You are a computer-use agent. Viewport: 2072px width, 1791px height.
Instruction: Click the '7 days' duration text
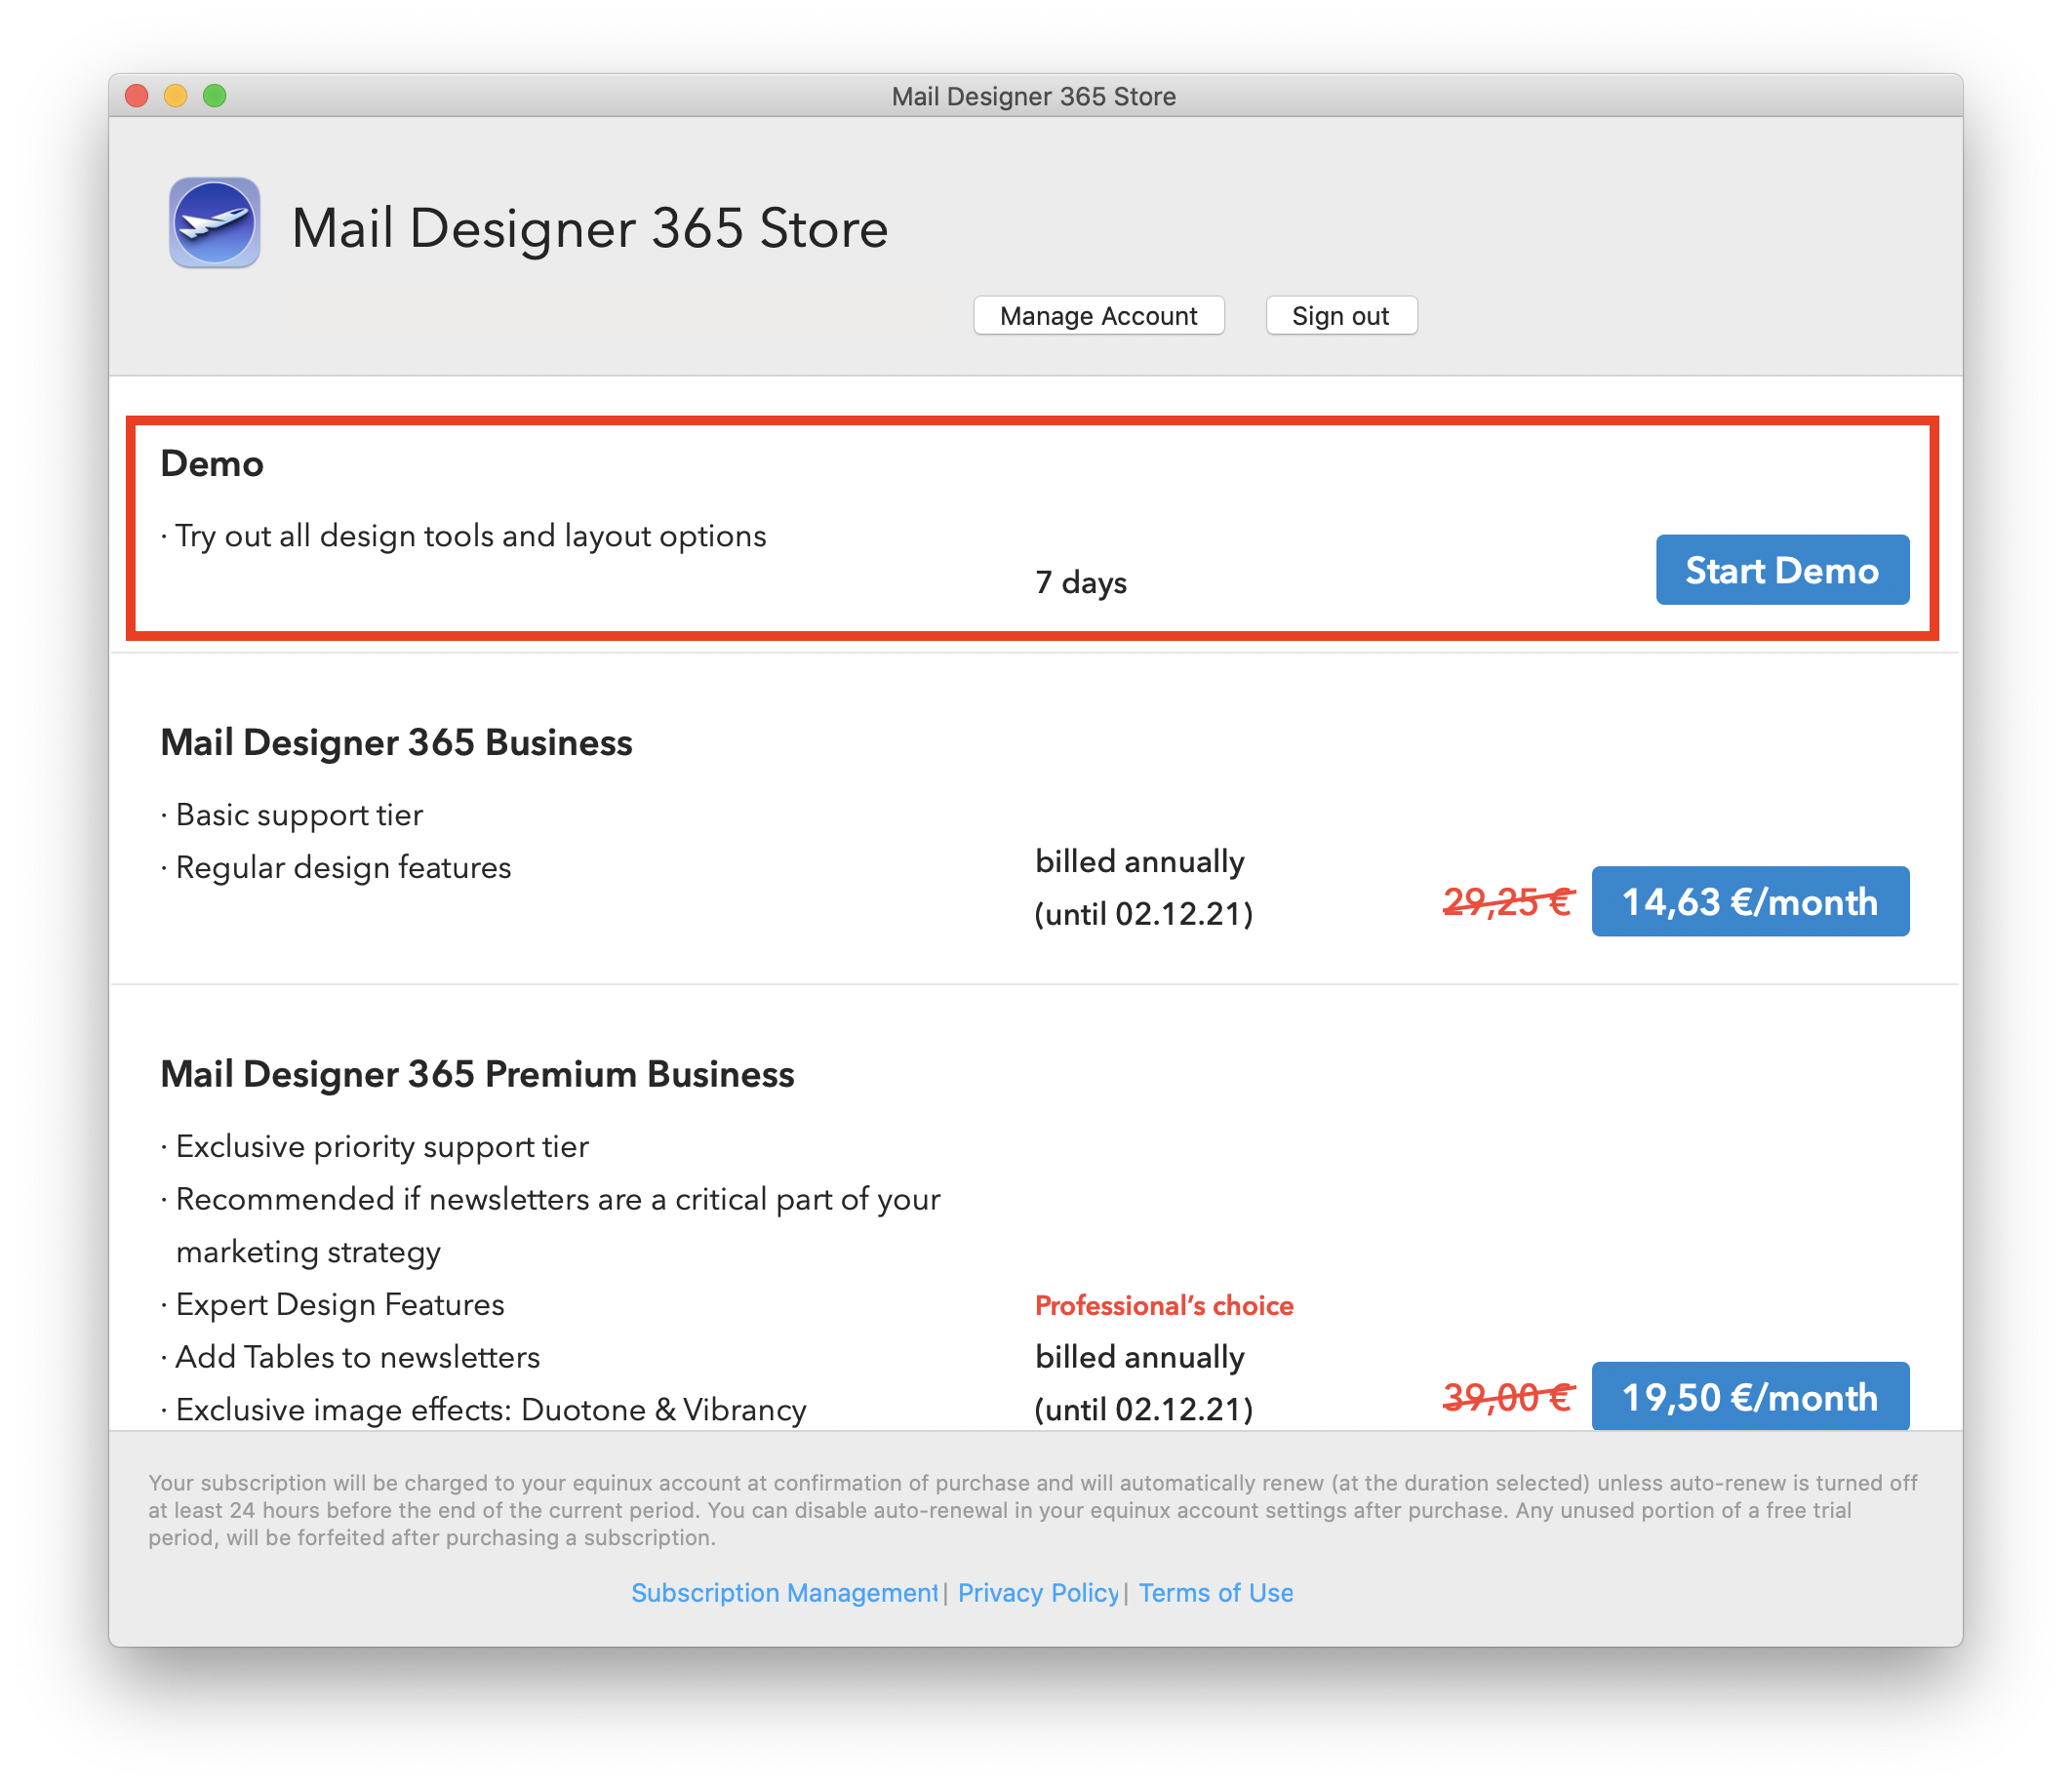pos(1080,582)
